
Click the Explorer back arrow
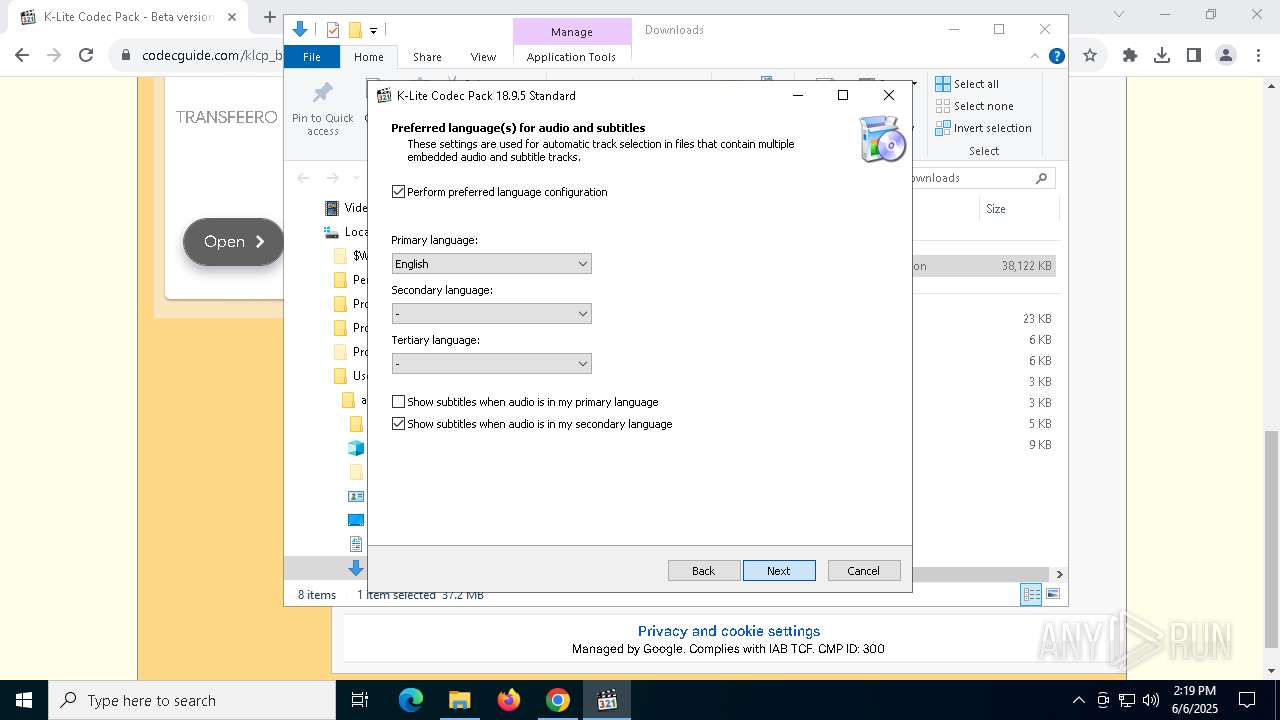303,178
